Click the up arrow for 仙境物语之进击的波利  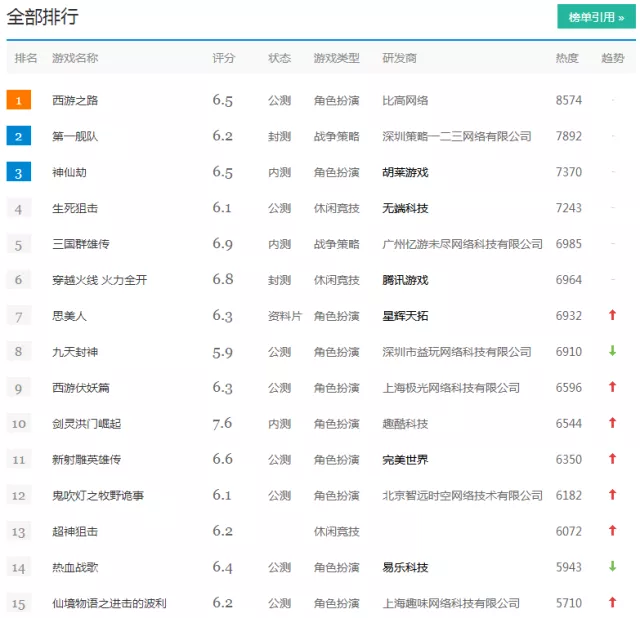tap(612, 602)
